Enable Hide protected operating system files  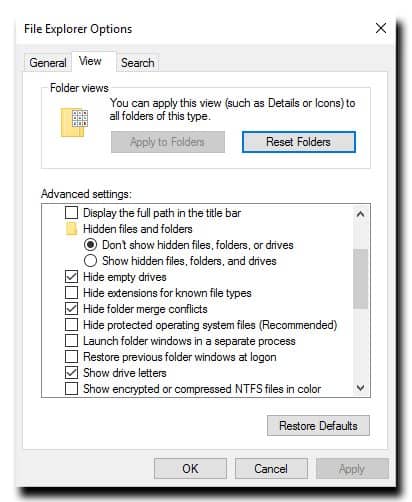(71, 325)
